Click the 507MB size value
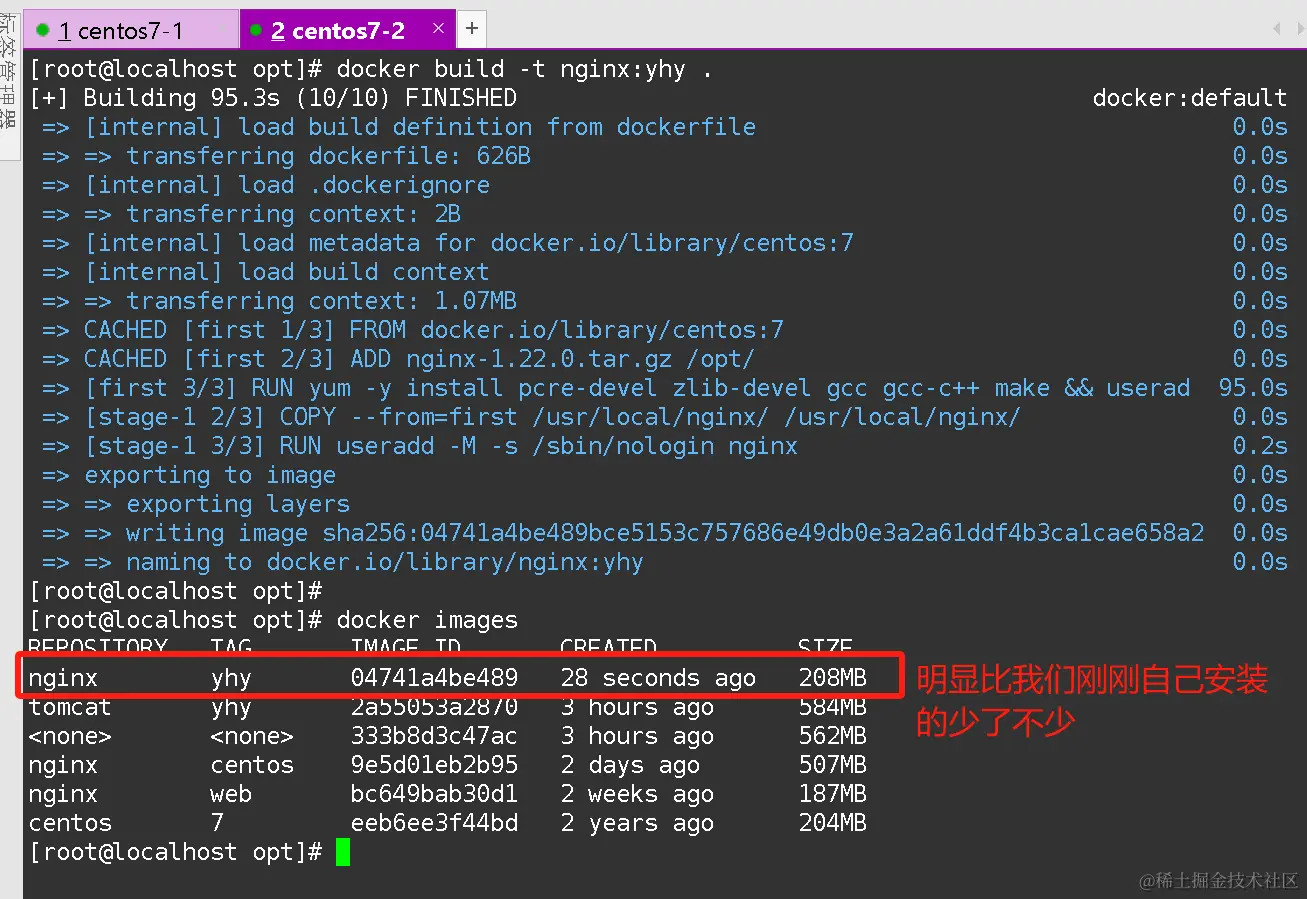1307x899 pixels. 833,765
